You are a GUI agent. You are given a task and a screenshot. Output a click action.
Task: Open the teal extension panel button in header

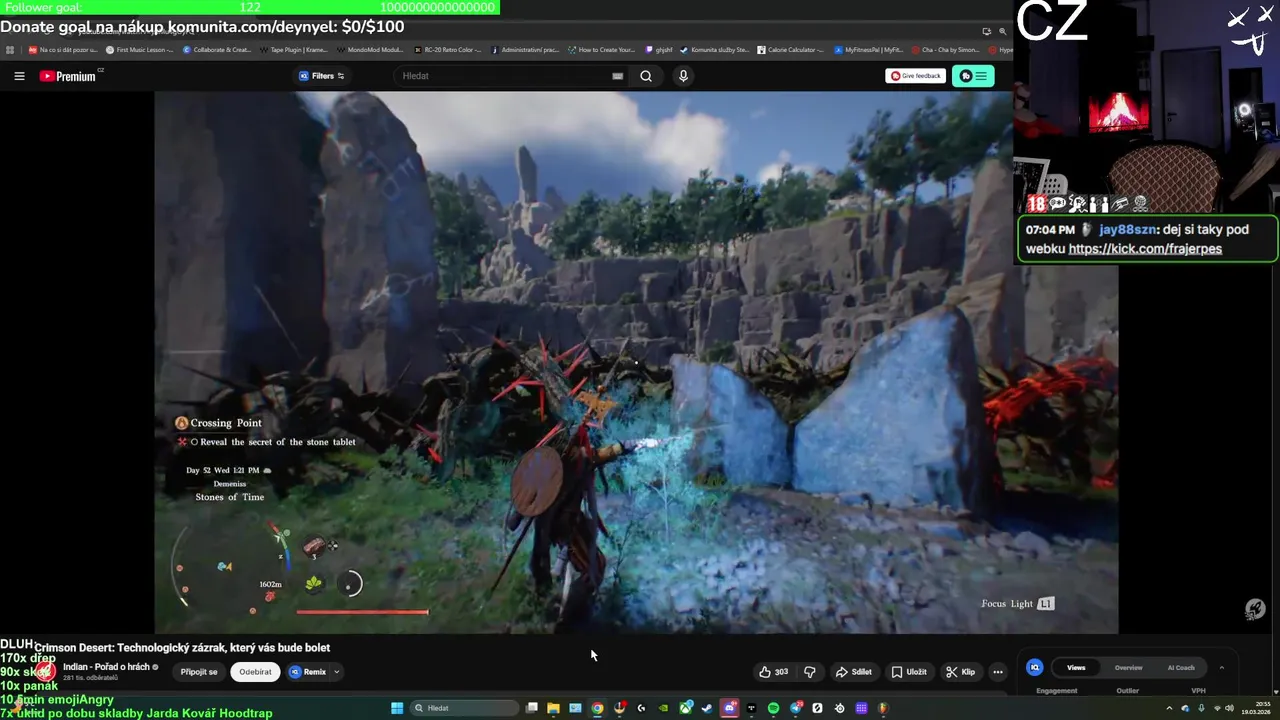click(973, 76)
